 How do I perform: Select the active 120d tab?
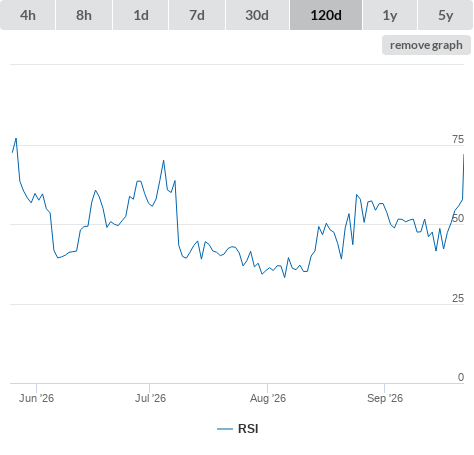point(326,15)
